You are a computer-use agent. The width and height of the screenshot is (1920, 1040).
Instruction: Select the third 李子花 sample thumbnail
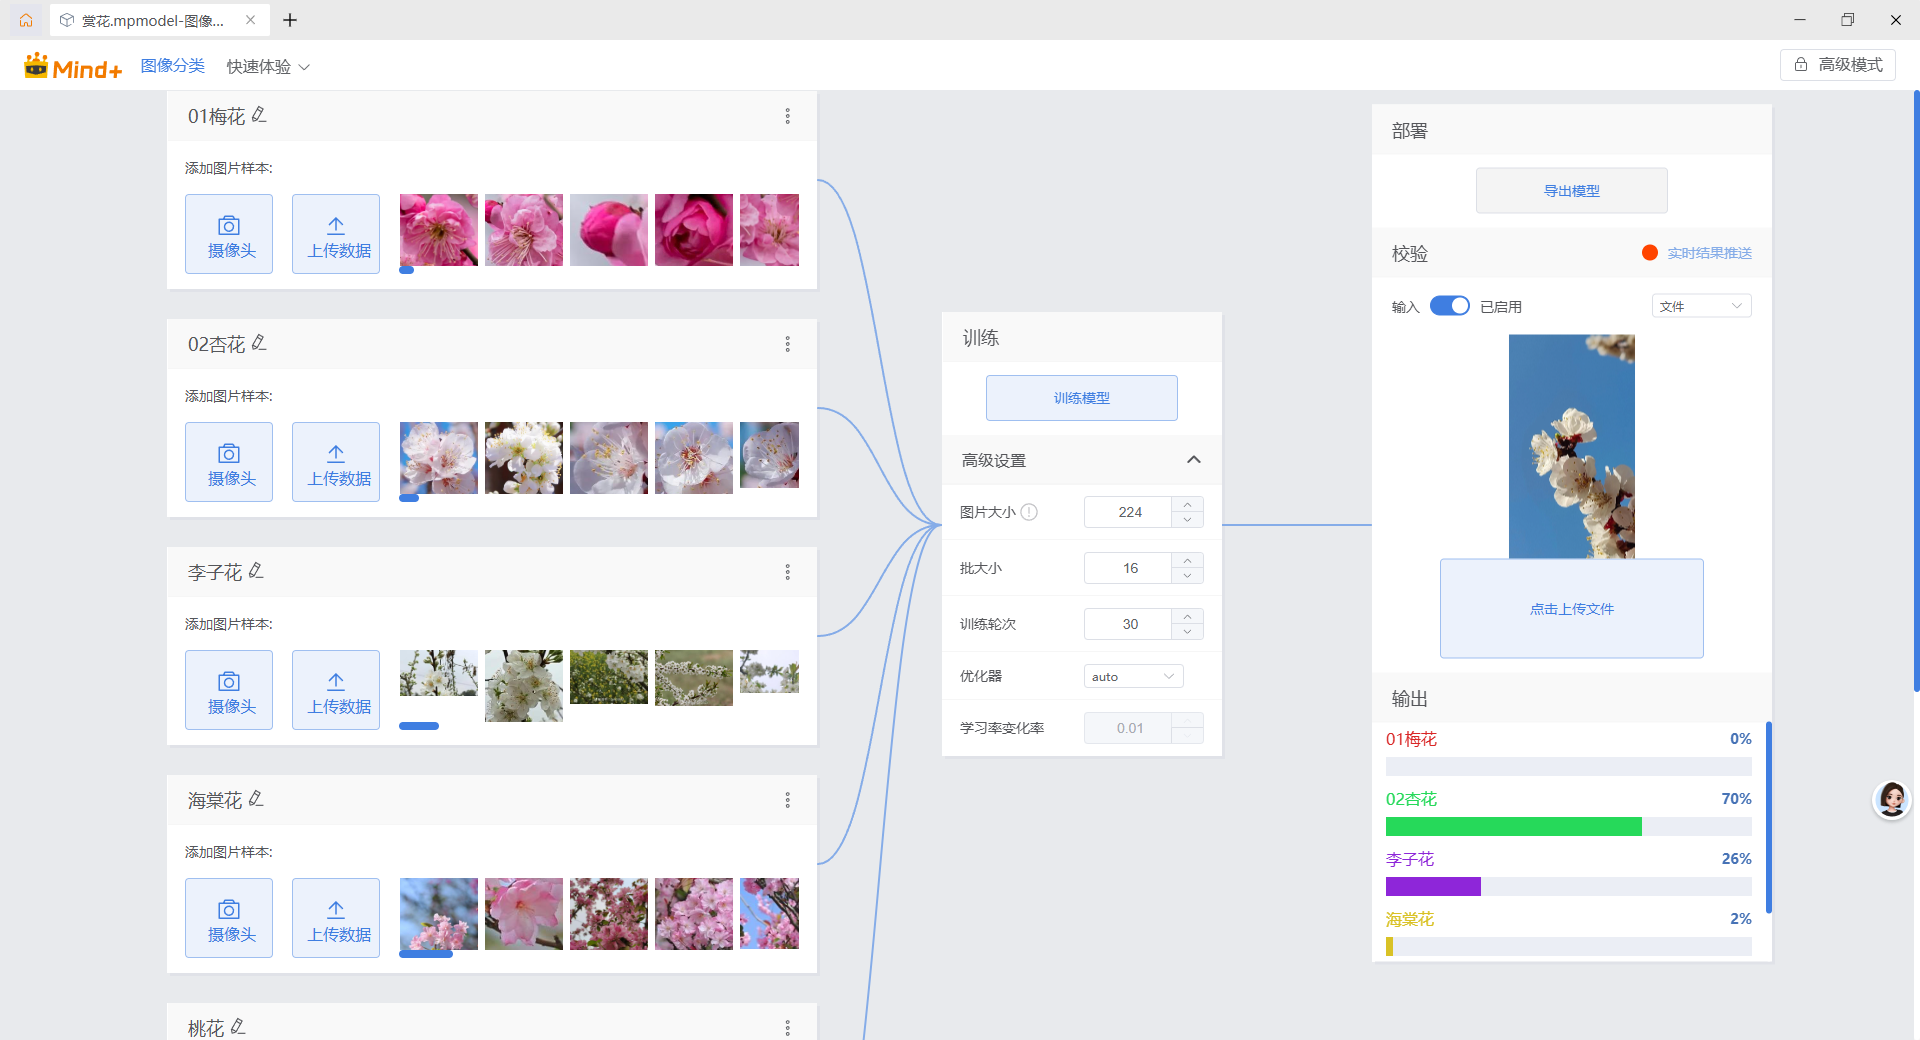(609, 677)
